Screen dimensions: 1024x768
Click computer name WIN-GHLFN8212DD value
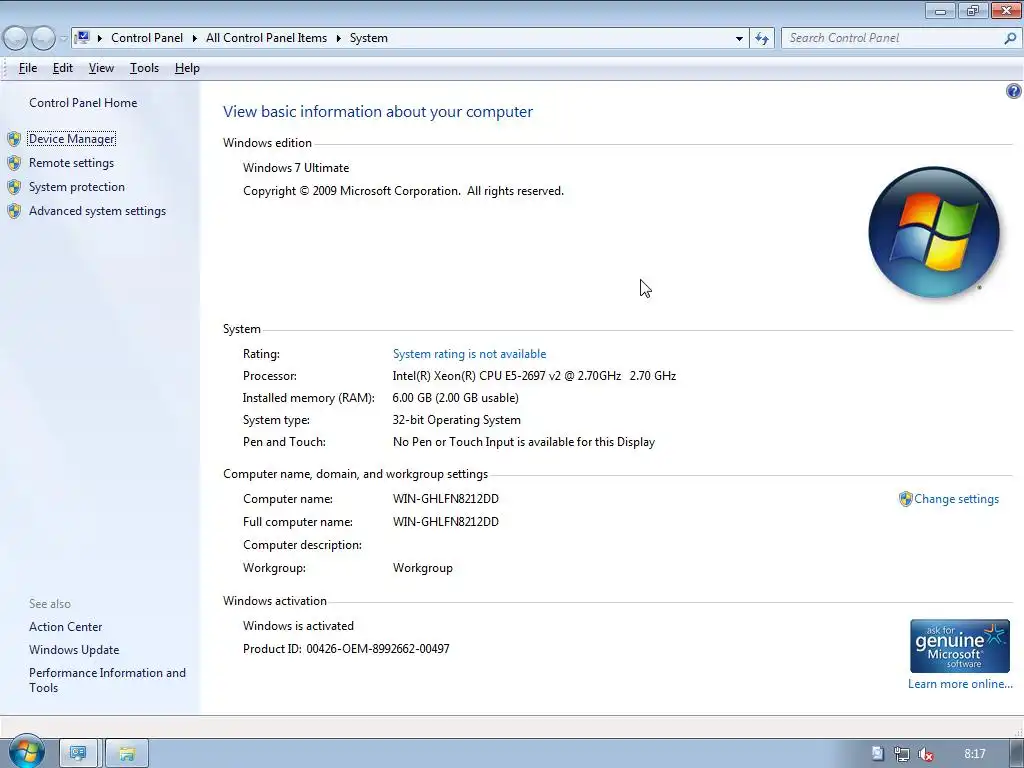pyautogui.click(x=445, y=499)
